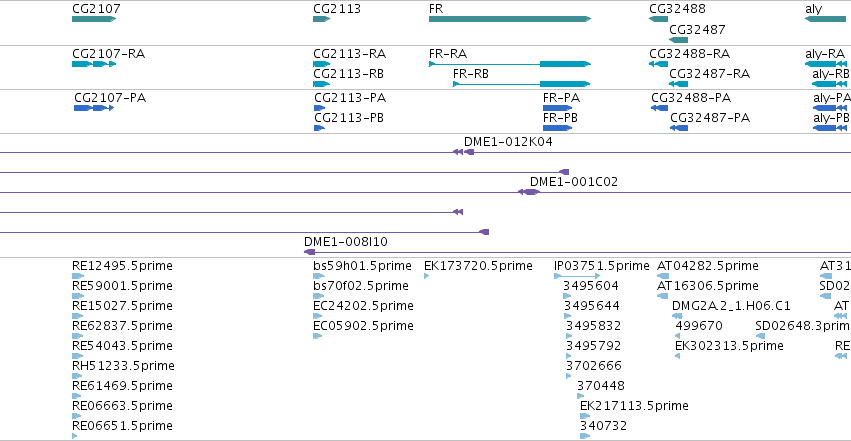Click the aly gene glyph
Viewport: 851px width, 441px height.
pos(825,19)
